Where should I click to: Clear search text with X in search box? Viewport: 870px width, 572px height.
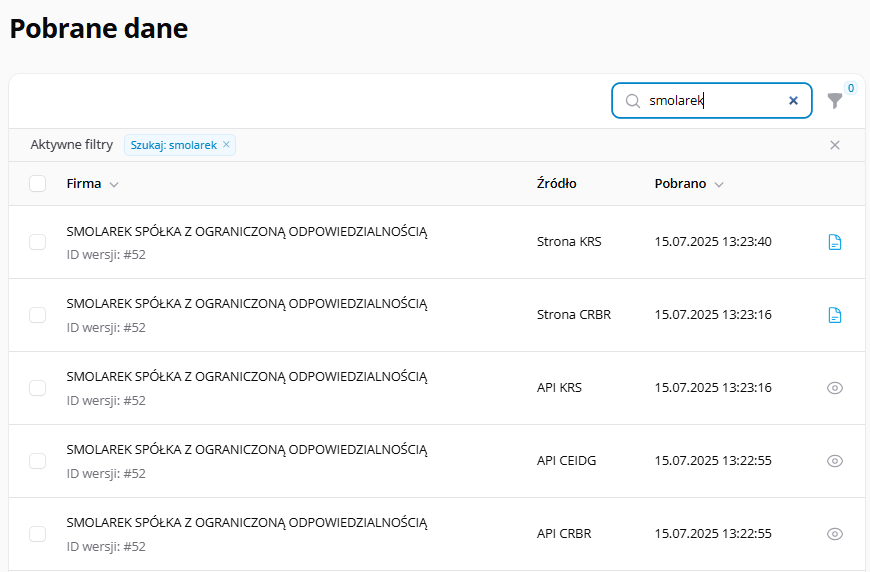pos(793,100)
